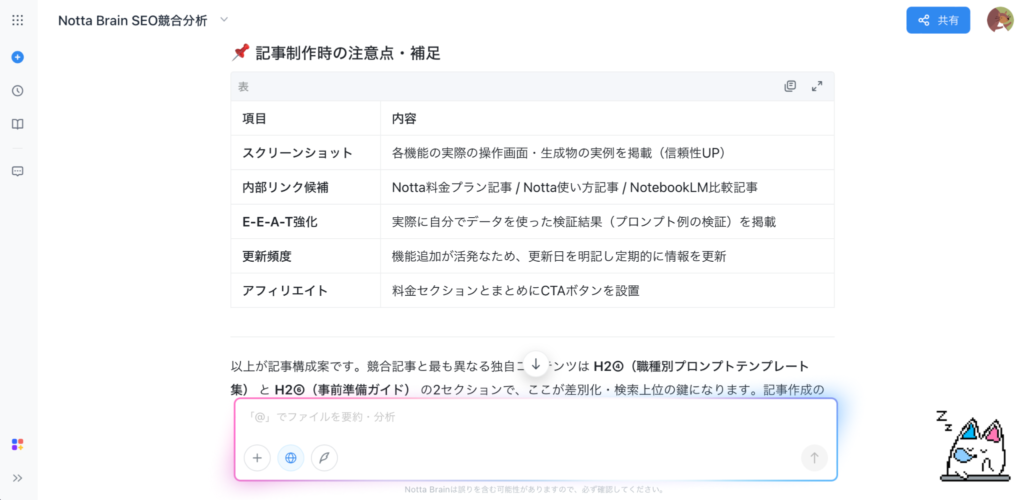Click the 料金セクション CTAボタン cell
The image size is (1024, 500).
point(607,290)
